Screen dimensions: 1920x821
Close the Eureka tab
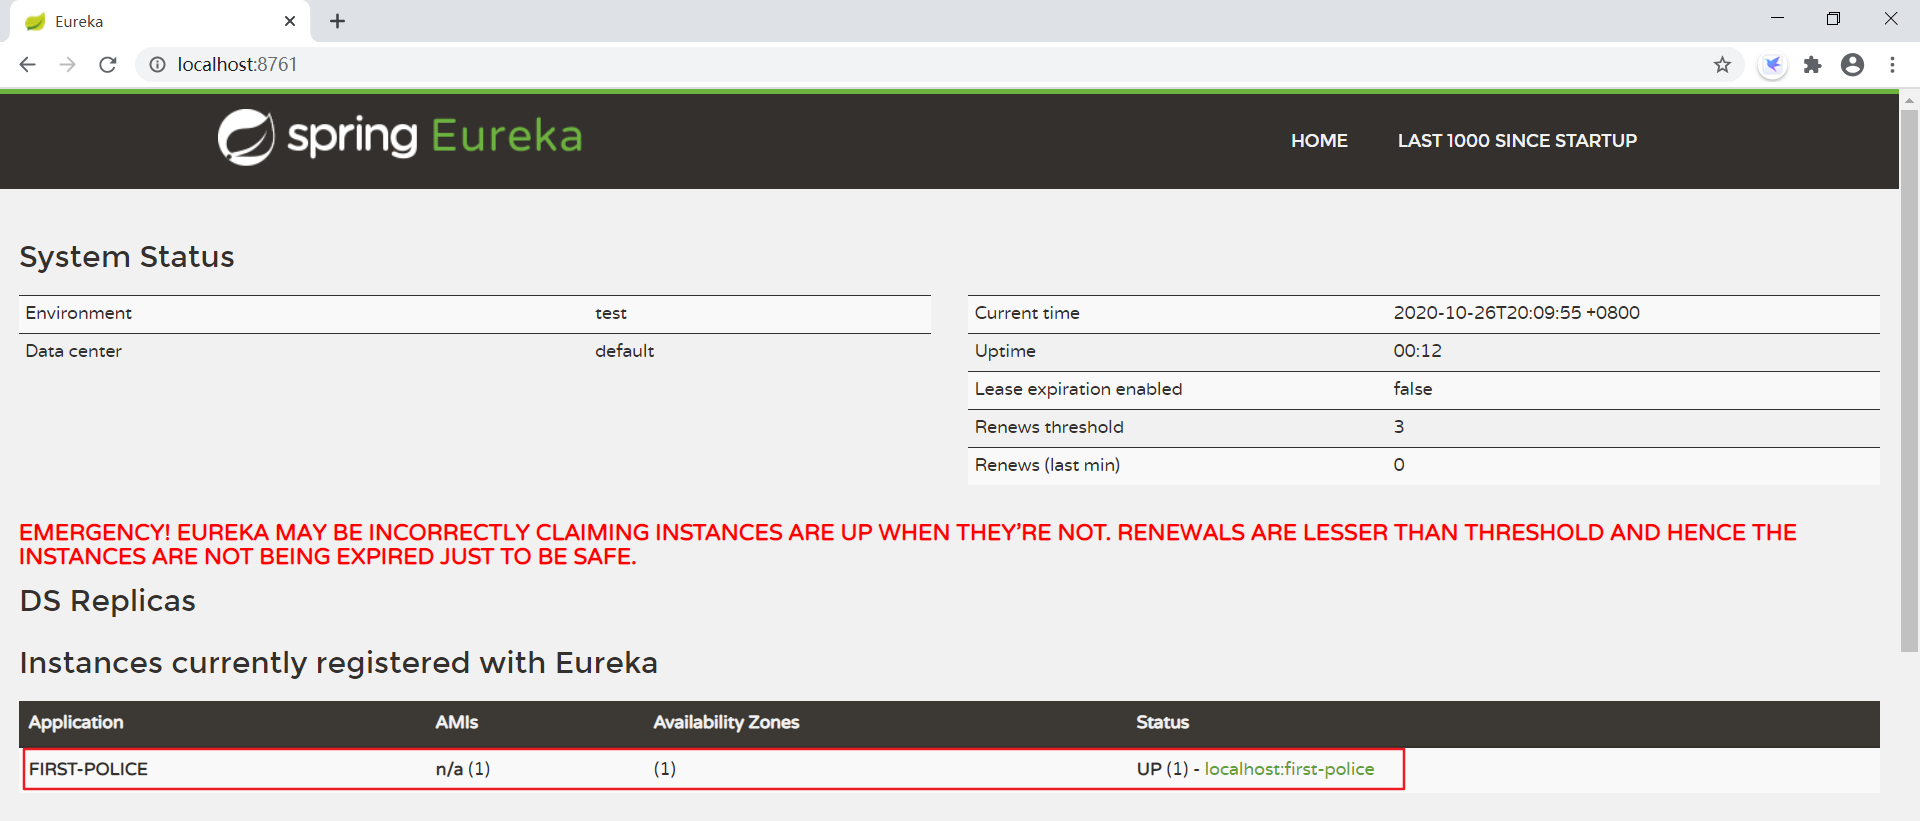click(x=290, y=21)
